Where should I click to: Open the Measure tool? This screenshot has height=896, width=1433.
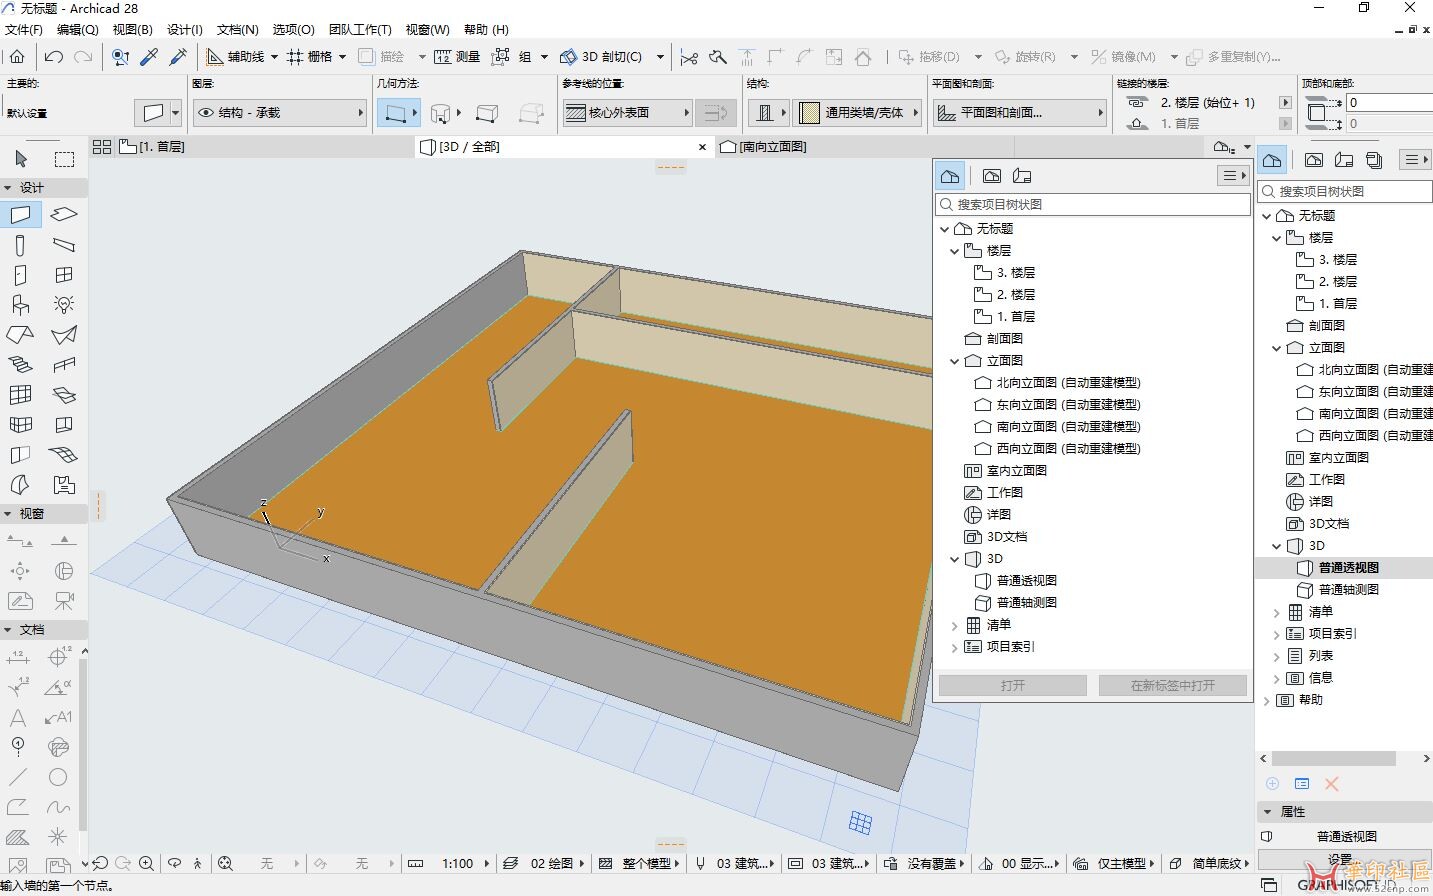(458, 57)
